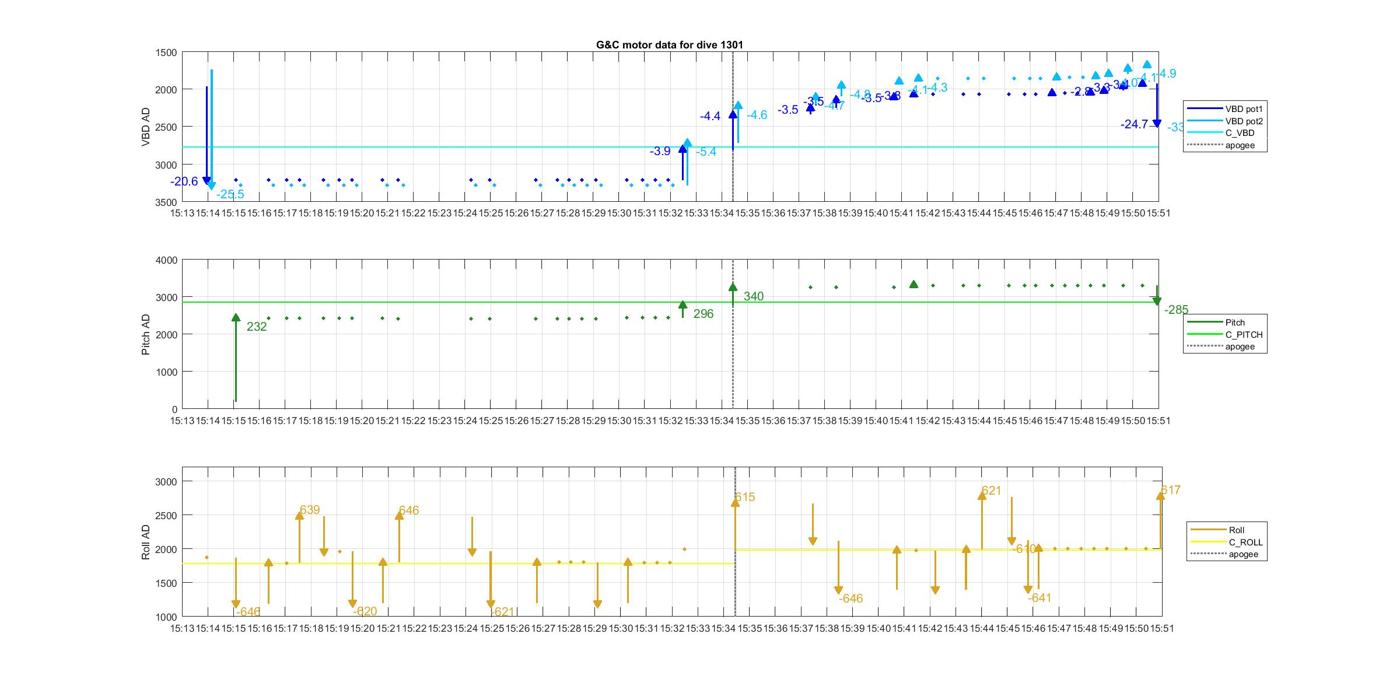Click the plot title 'G&C motor data for dive 1301'
Image resolution: width=1400 pixels, height=693 pixels.
point(669,45)
